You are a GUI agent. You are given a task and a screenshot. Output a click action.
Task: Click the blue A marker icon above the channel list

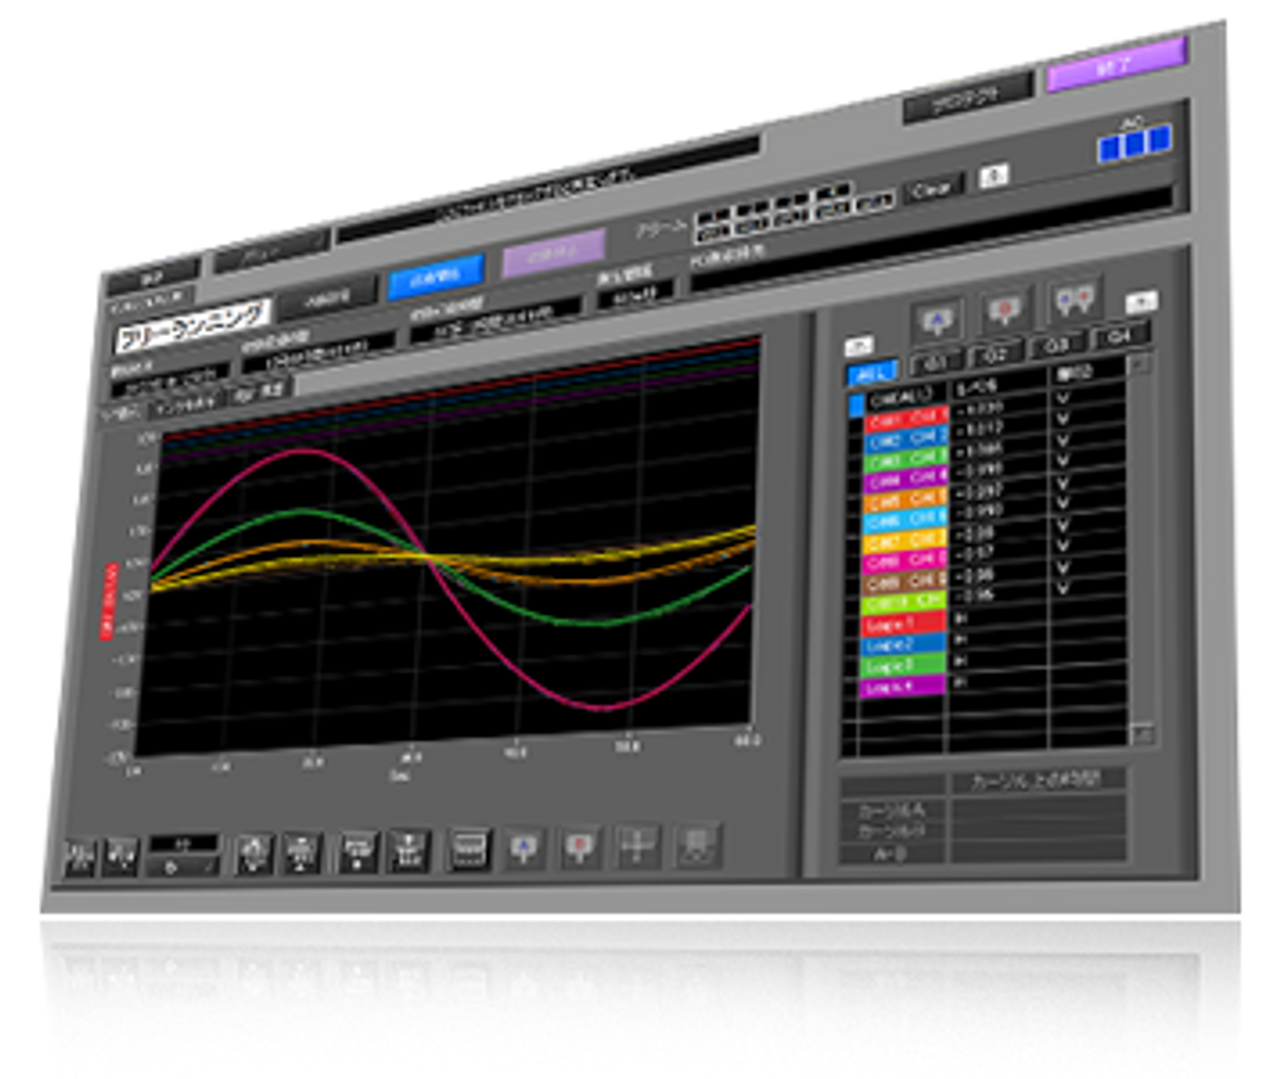point(937,319)
